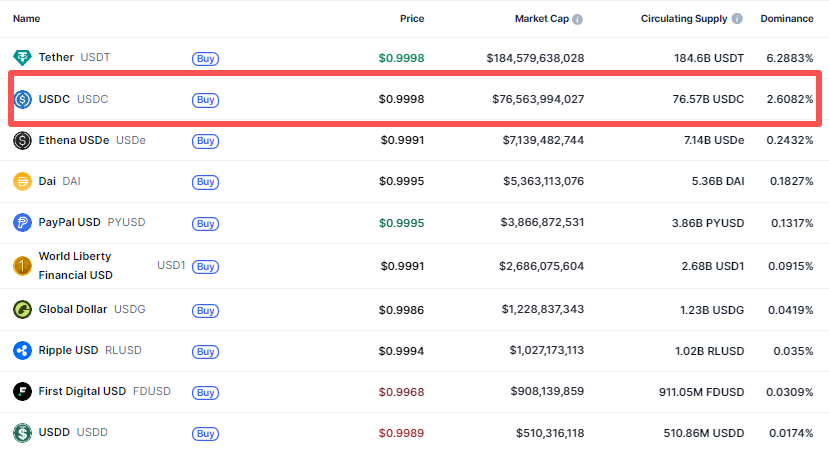Click the First Digital USD logo
The image size is (829, 453).
tap(22, 392)
